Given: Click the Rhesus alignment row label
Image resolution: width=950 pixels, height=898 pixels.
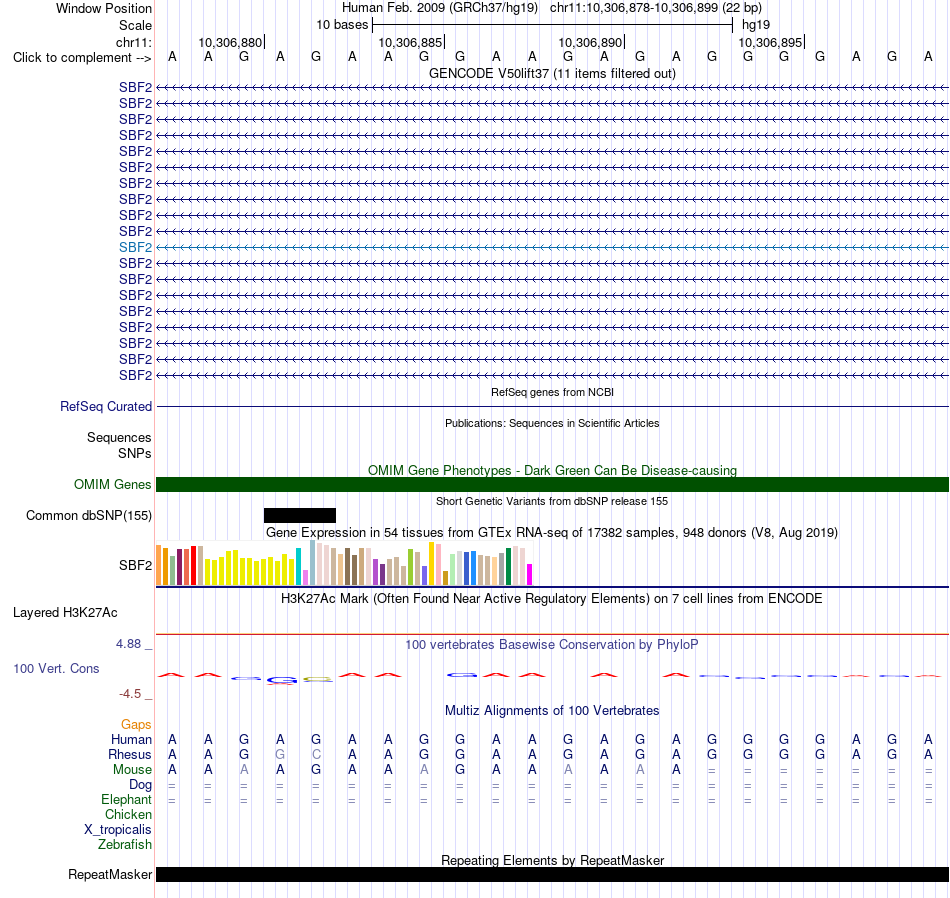Looking at the screenshot, I should 130,754.
